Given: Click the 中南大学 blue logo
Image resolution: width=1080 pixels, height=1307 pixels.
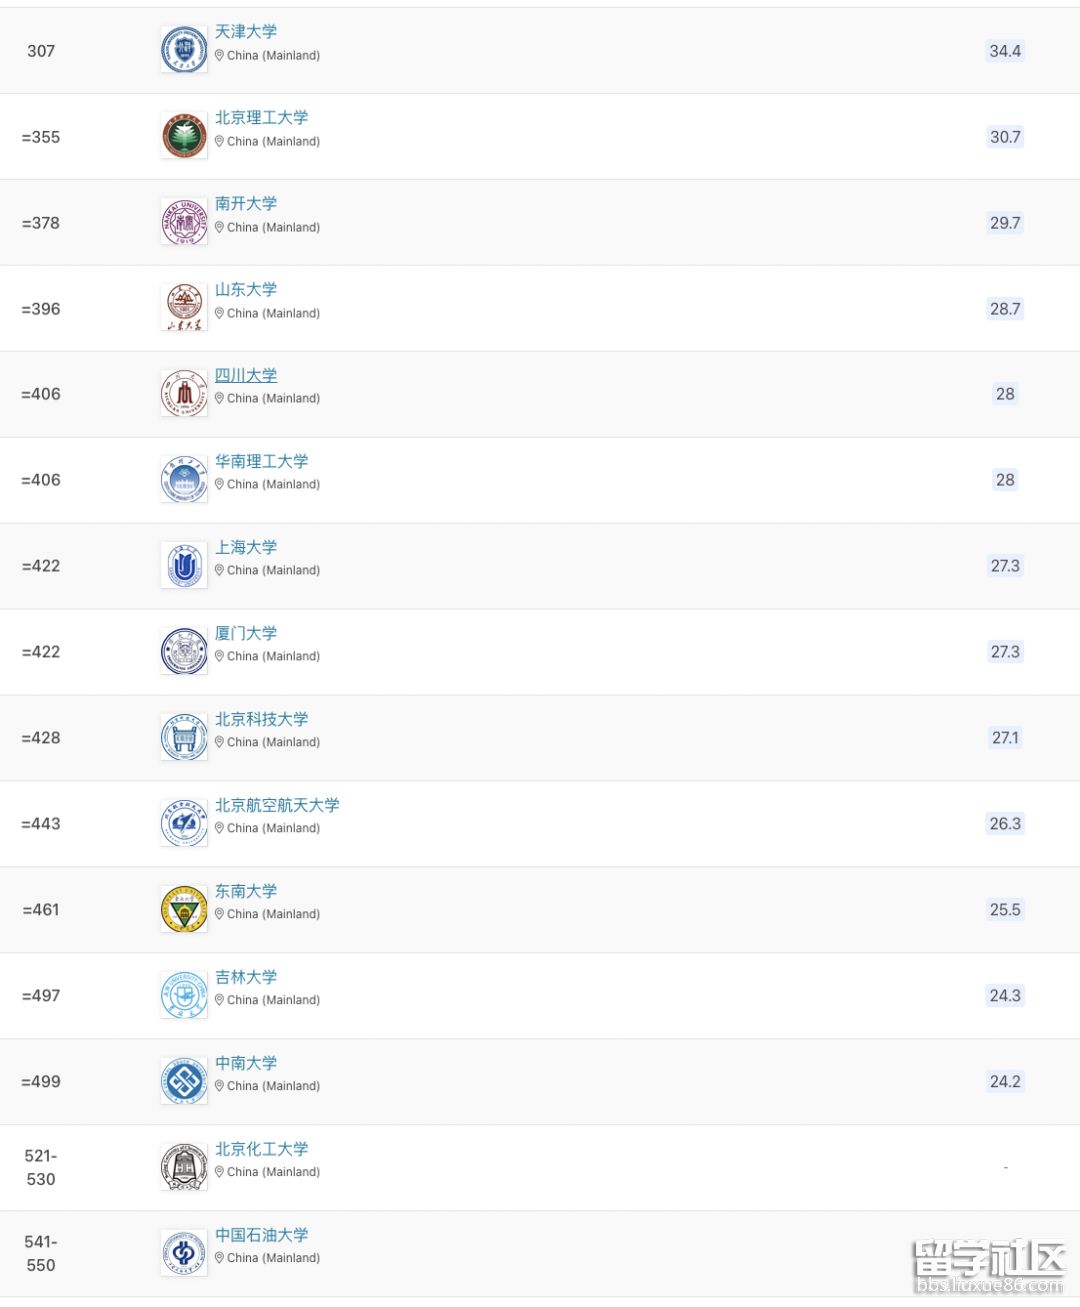Looking at the screenshot, I should click(x=184, y=1082).
